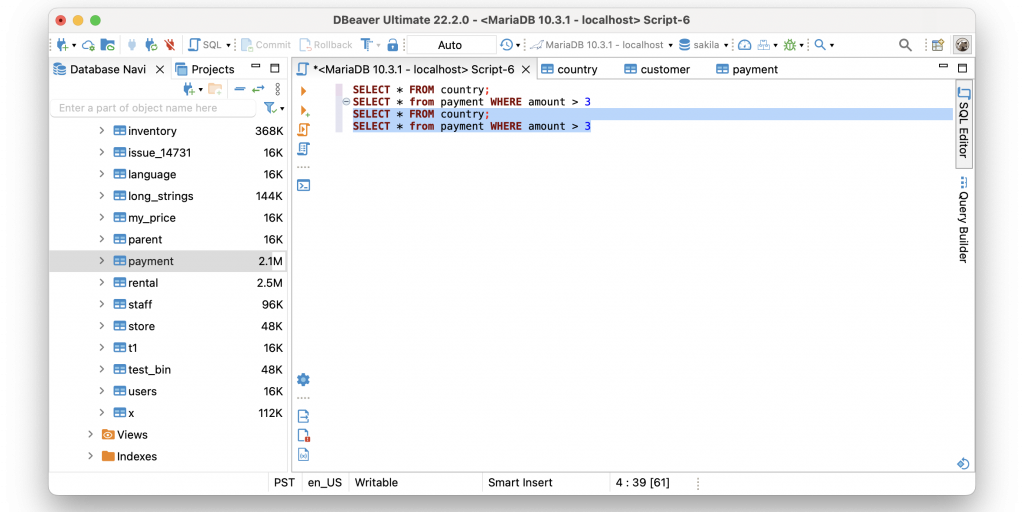Click the Auto commit mode box

pyautogui.click(x=450, y=45)
